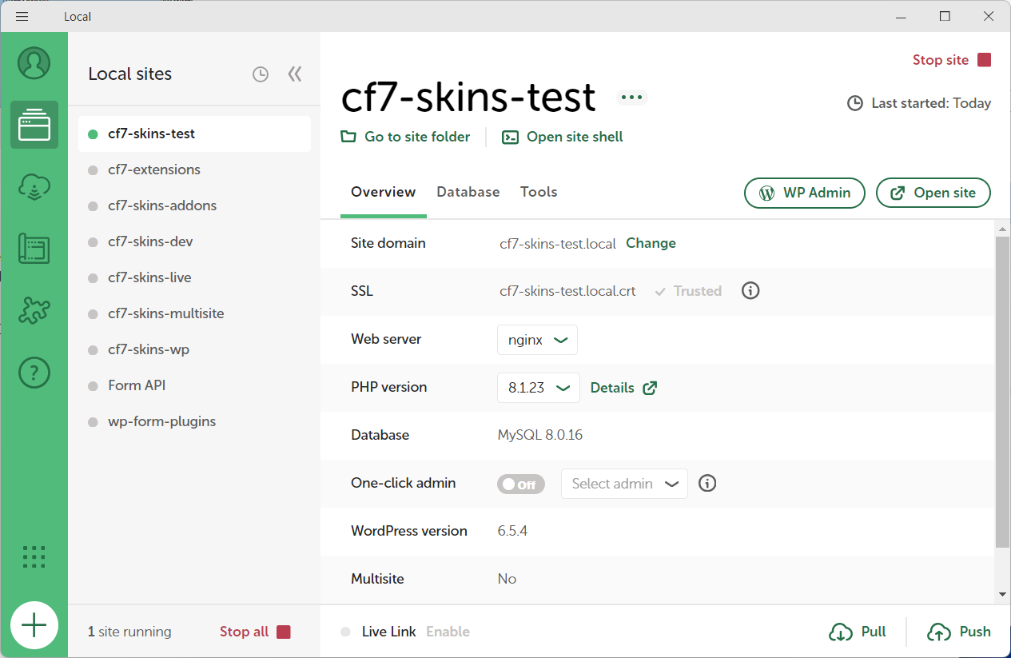The height and width of the screenshot is (658, 1012).
Task: Switch to the Database tab
Action: [x=468, y=192]
